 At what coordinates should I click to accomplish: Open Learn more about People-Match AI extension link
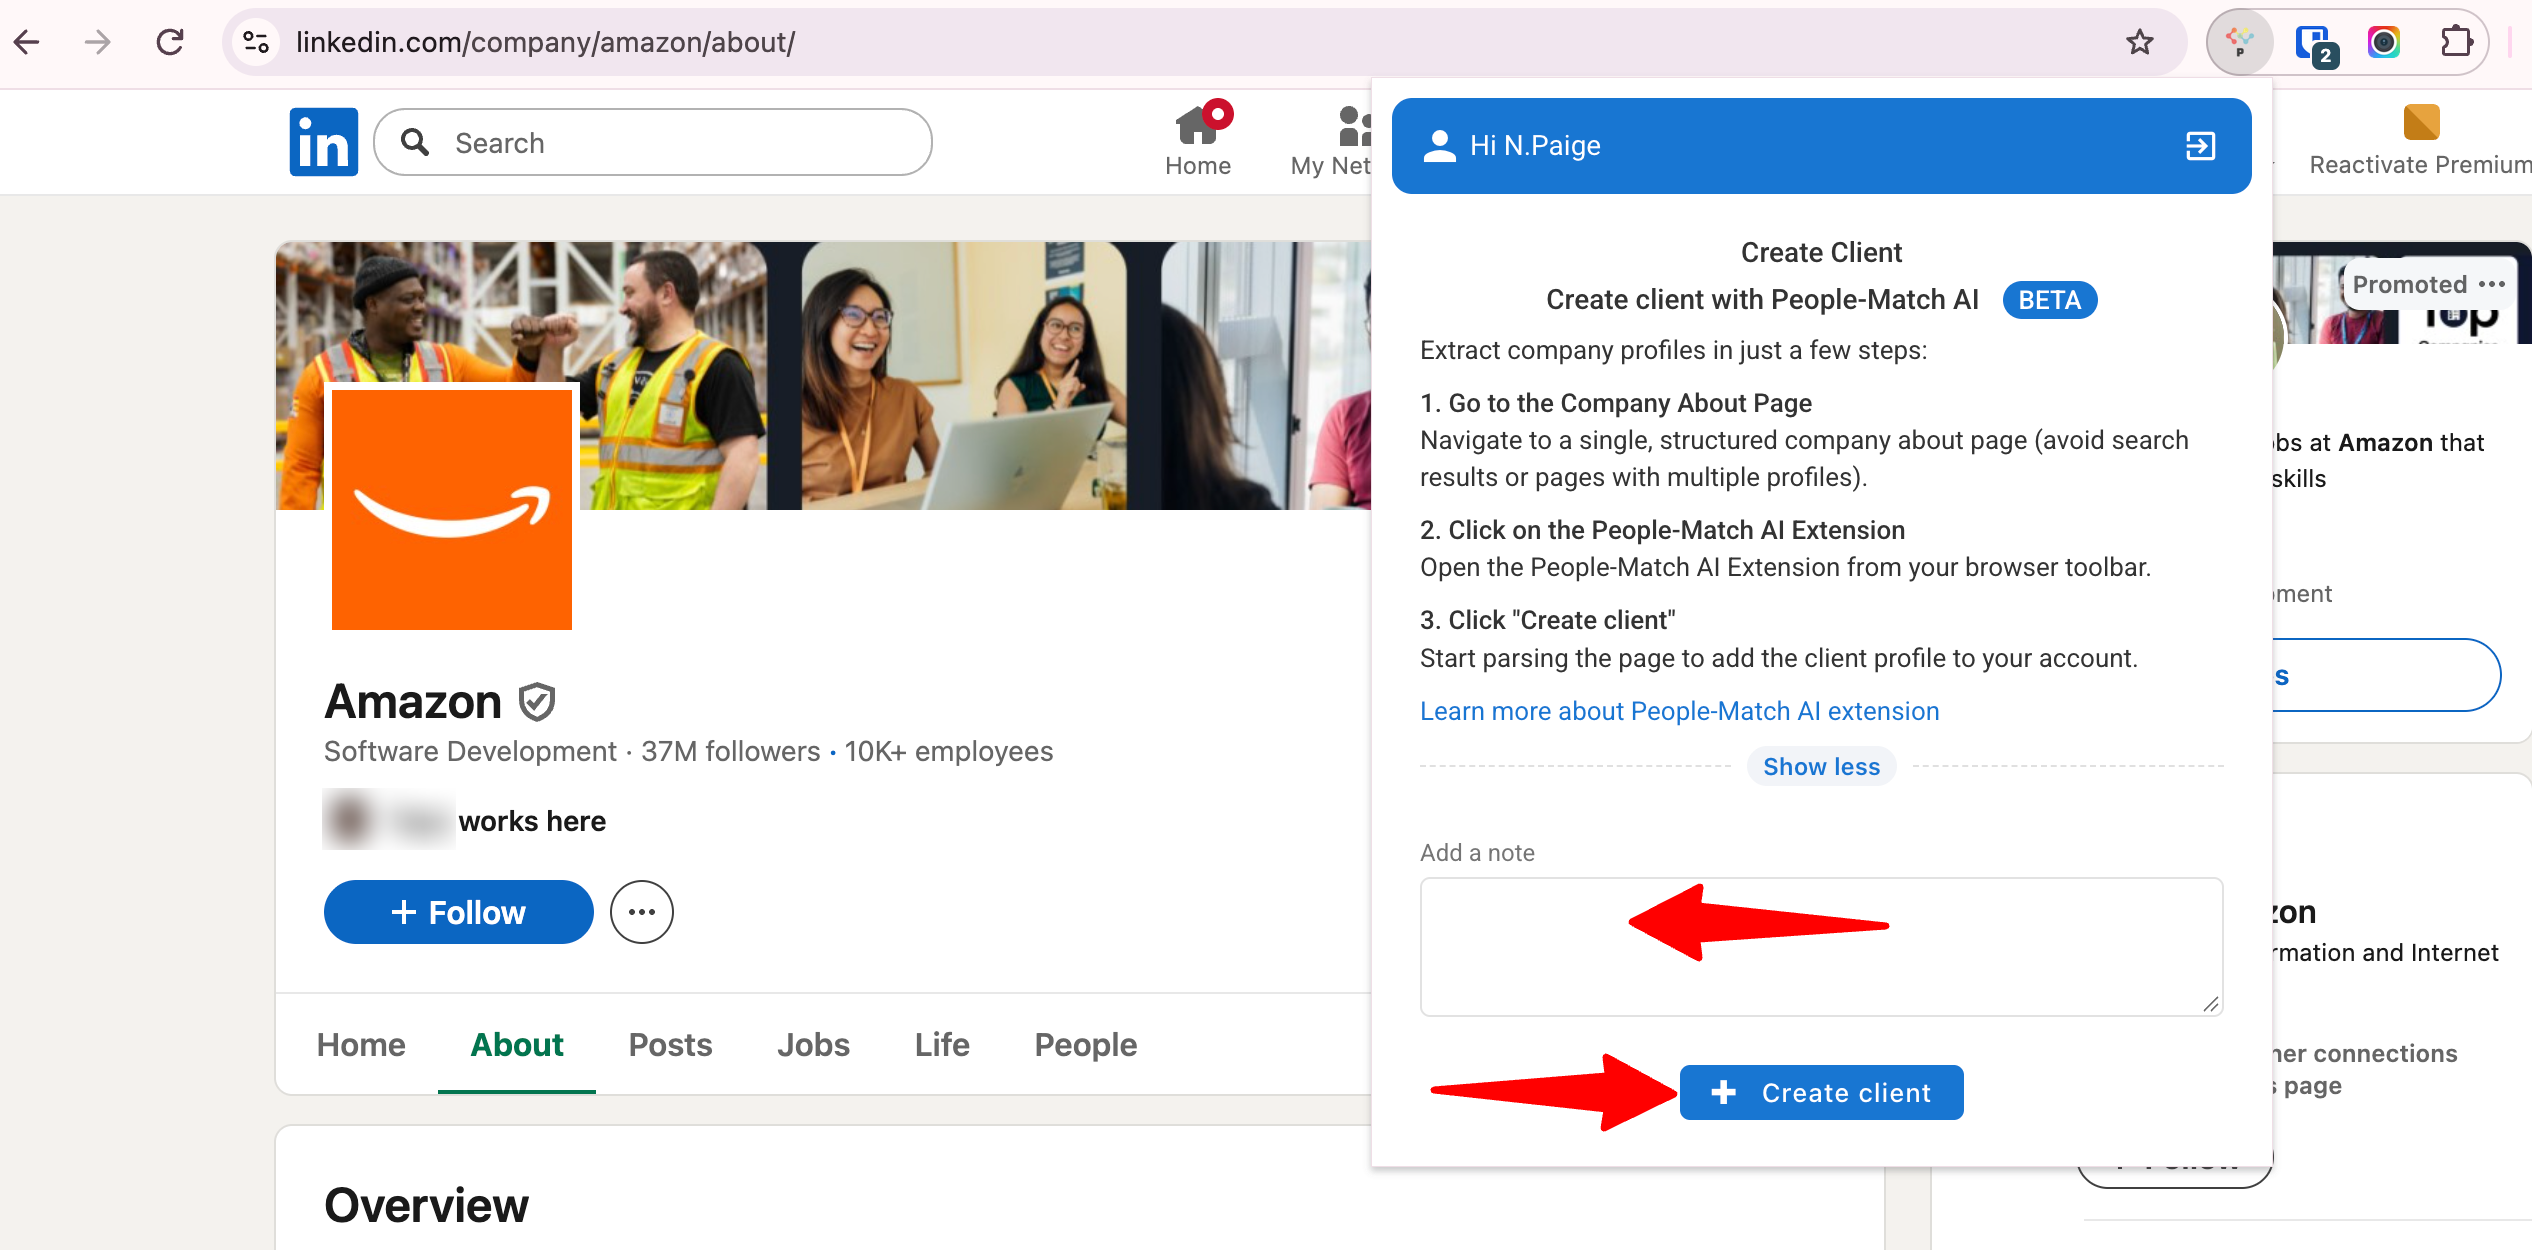pyautogui.click(x=1679, y=711)
